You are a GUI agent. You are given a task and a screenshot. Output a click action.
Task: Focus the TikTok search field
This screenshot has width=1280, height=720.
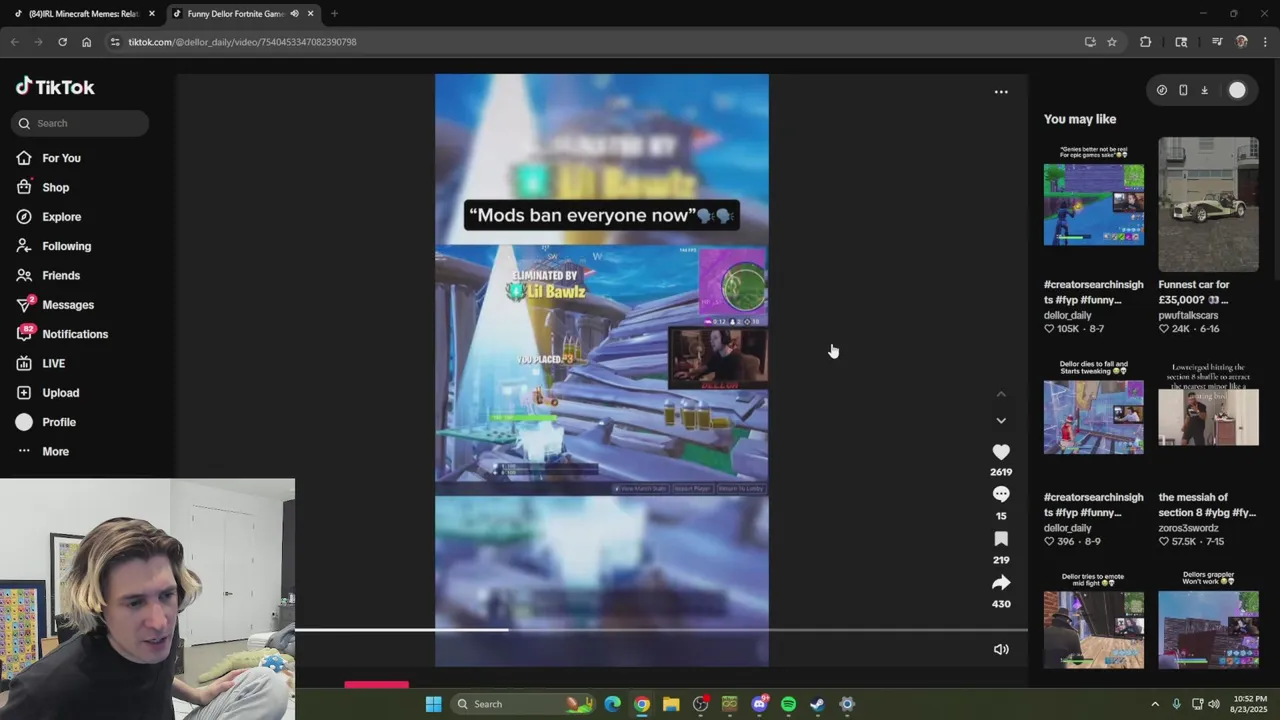coord(81,123)
